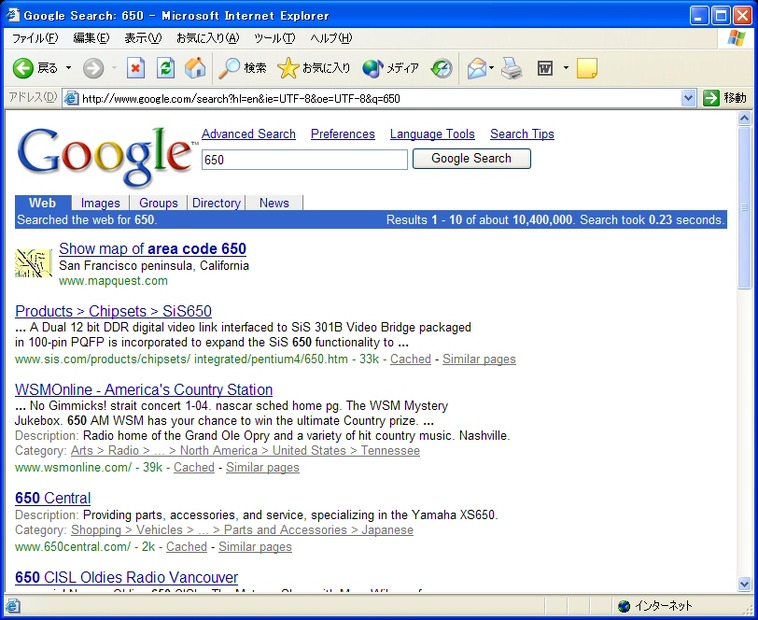The height and width of the screenshot is (620, 758).
Task: Open Products > Chipsets > SiS650 result
Action: [x=114, y=311]
